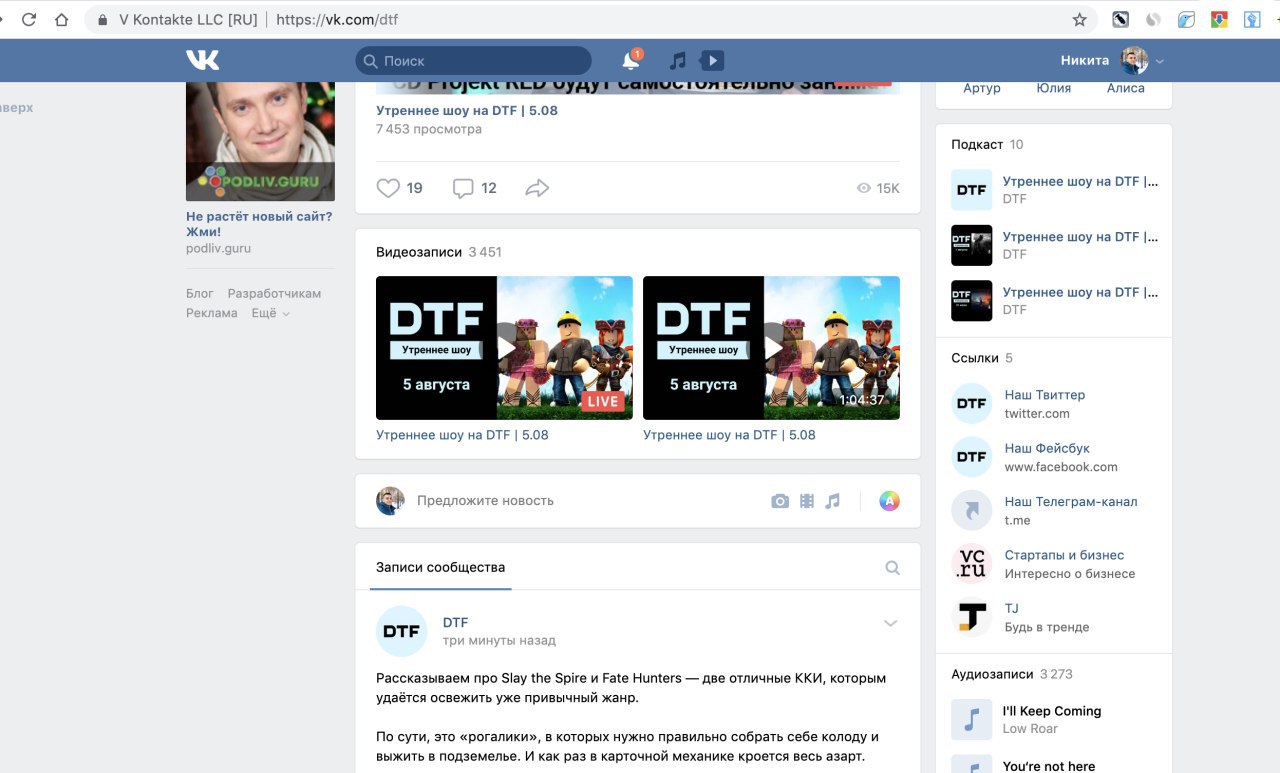Open friend Артур
Screen dimensions: 1280x773
click(x=982, y=88)
